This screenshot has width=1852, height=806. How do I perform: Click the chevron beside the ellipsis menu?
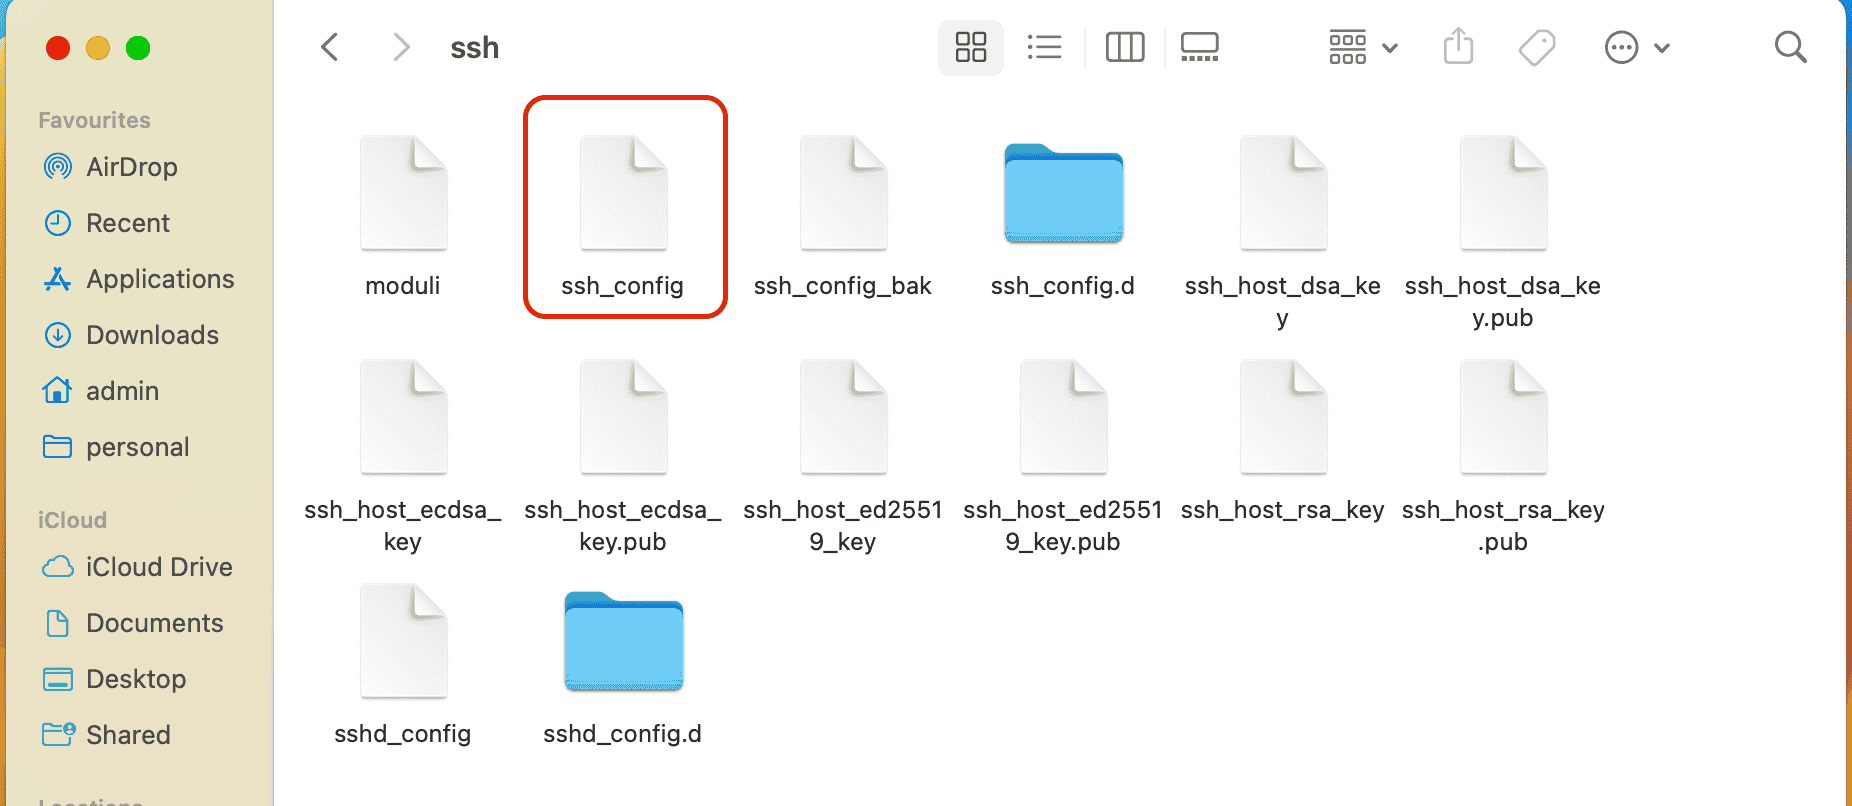(x=1662, y=48)
